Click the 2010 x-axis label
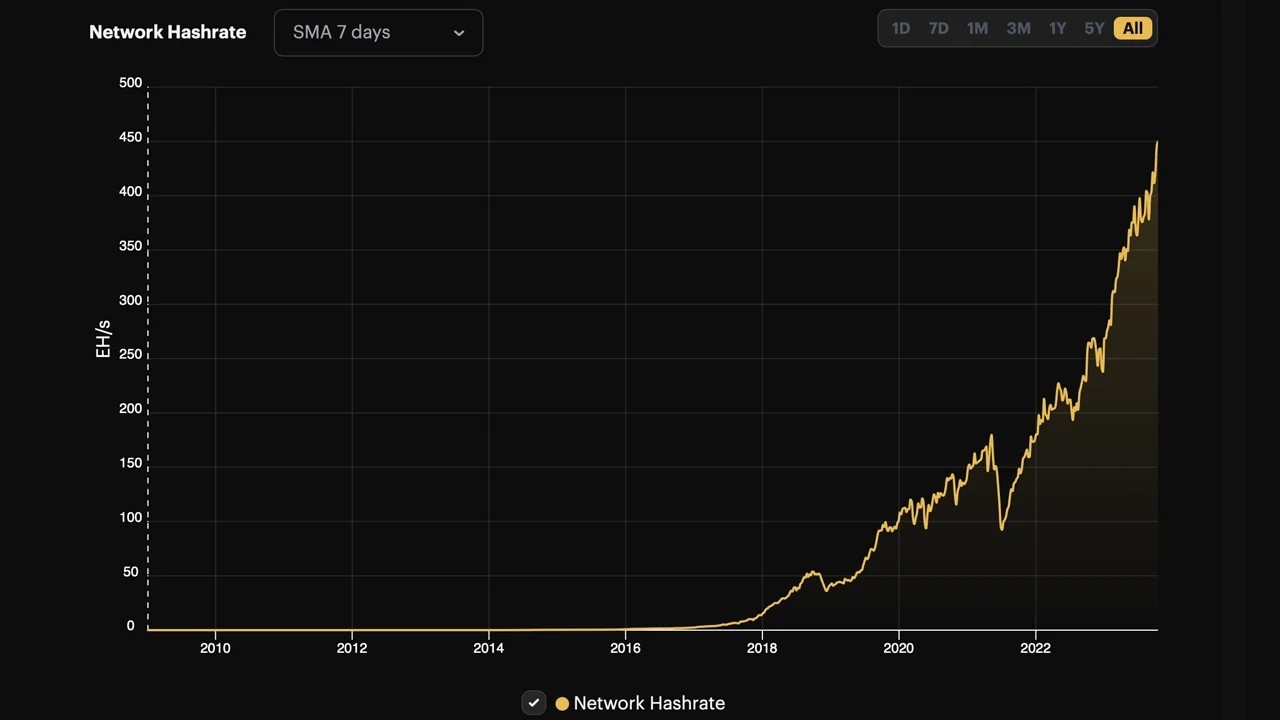 [215, 648]
